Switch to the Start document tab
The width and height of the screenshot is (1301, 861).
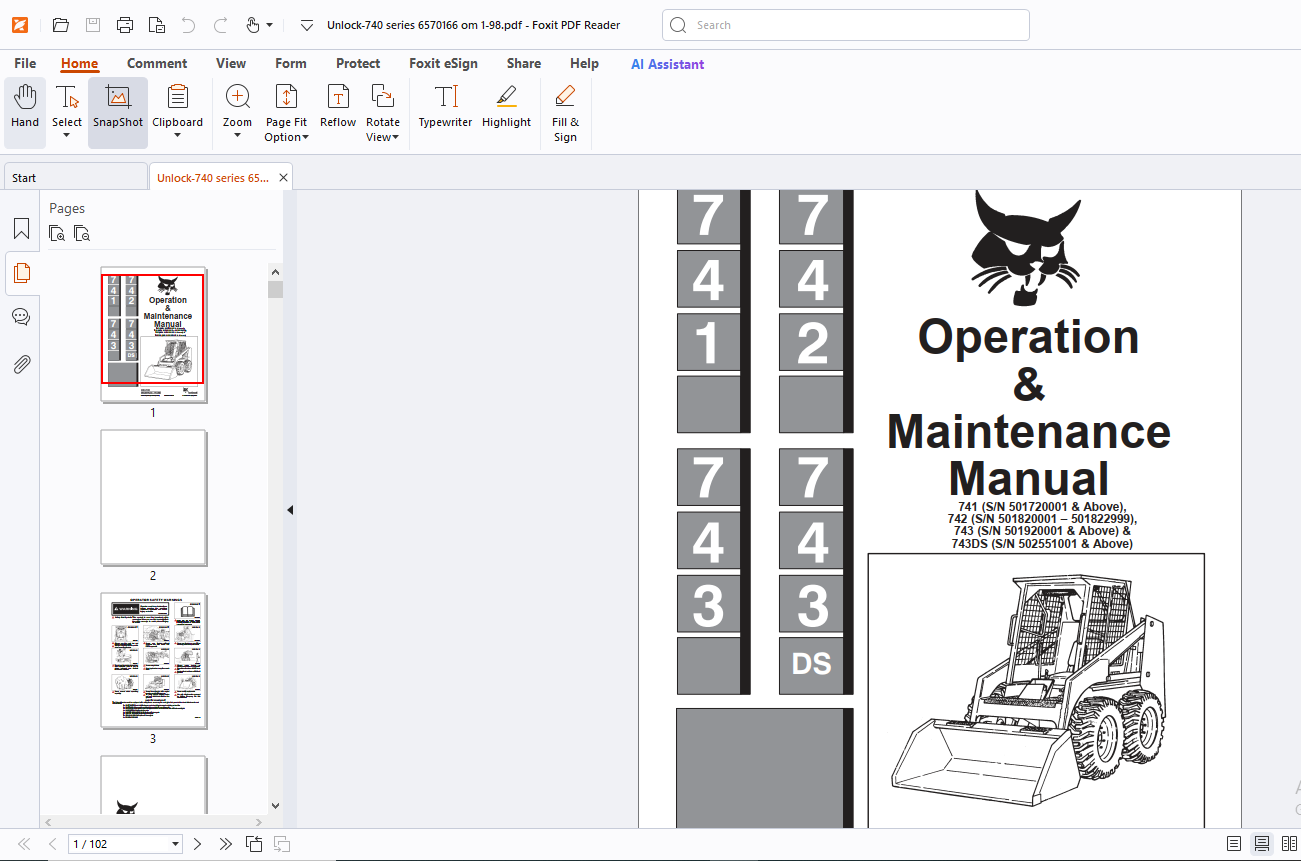75,178
